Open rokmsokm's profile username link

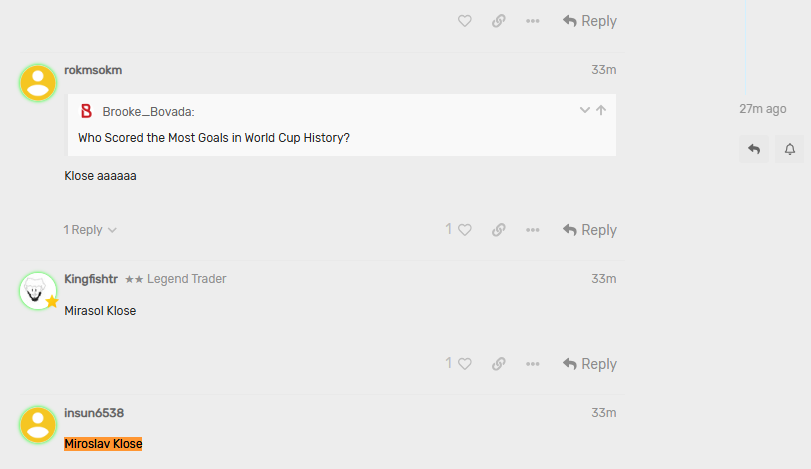pos(93,70)
